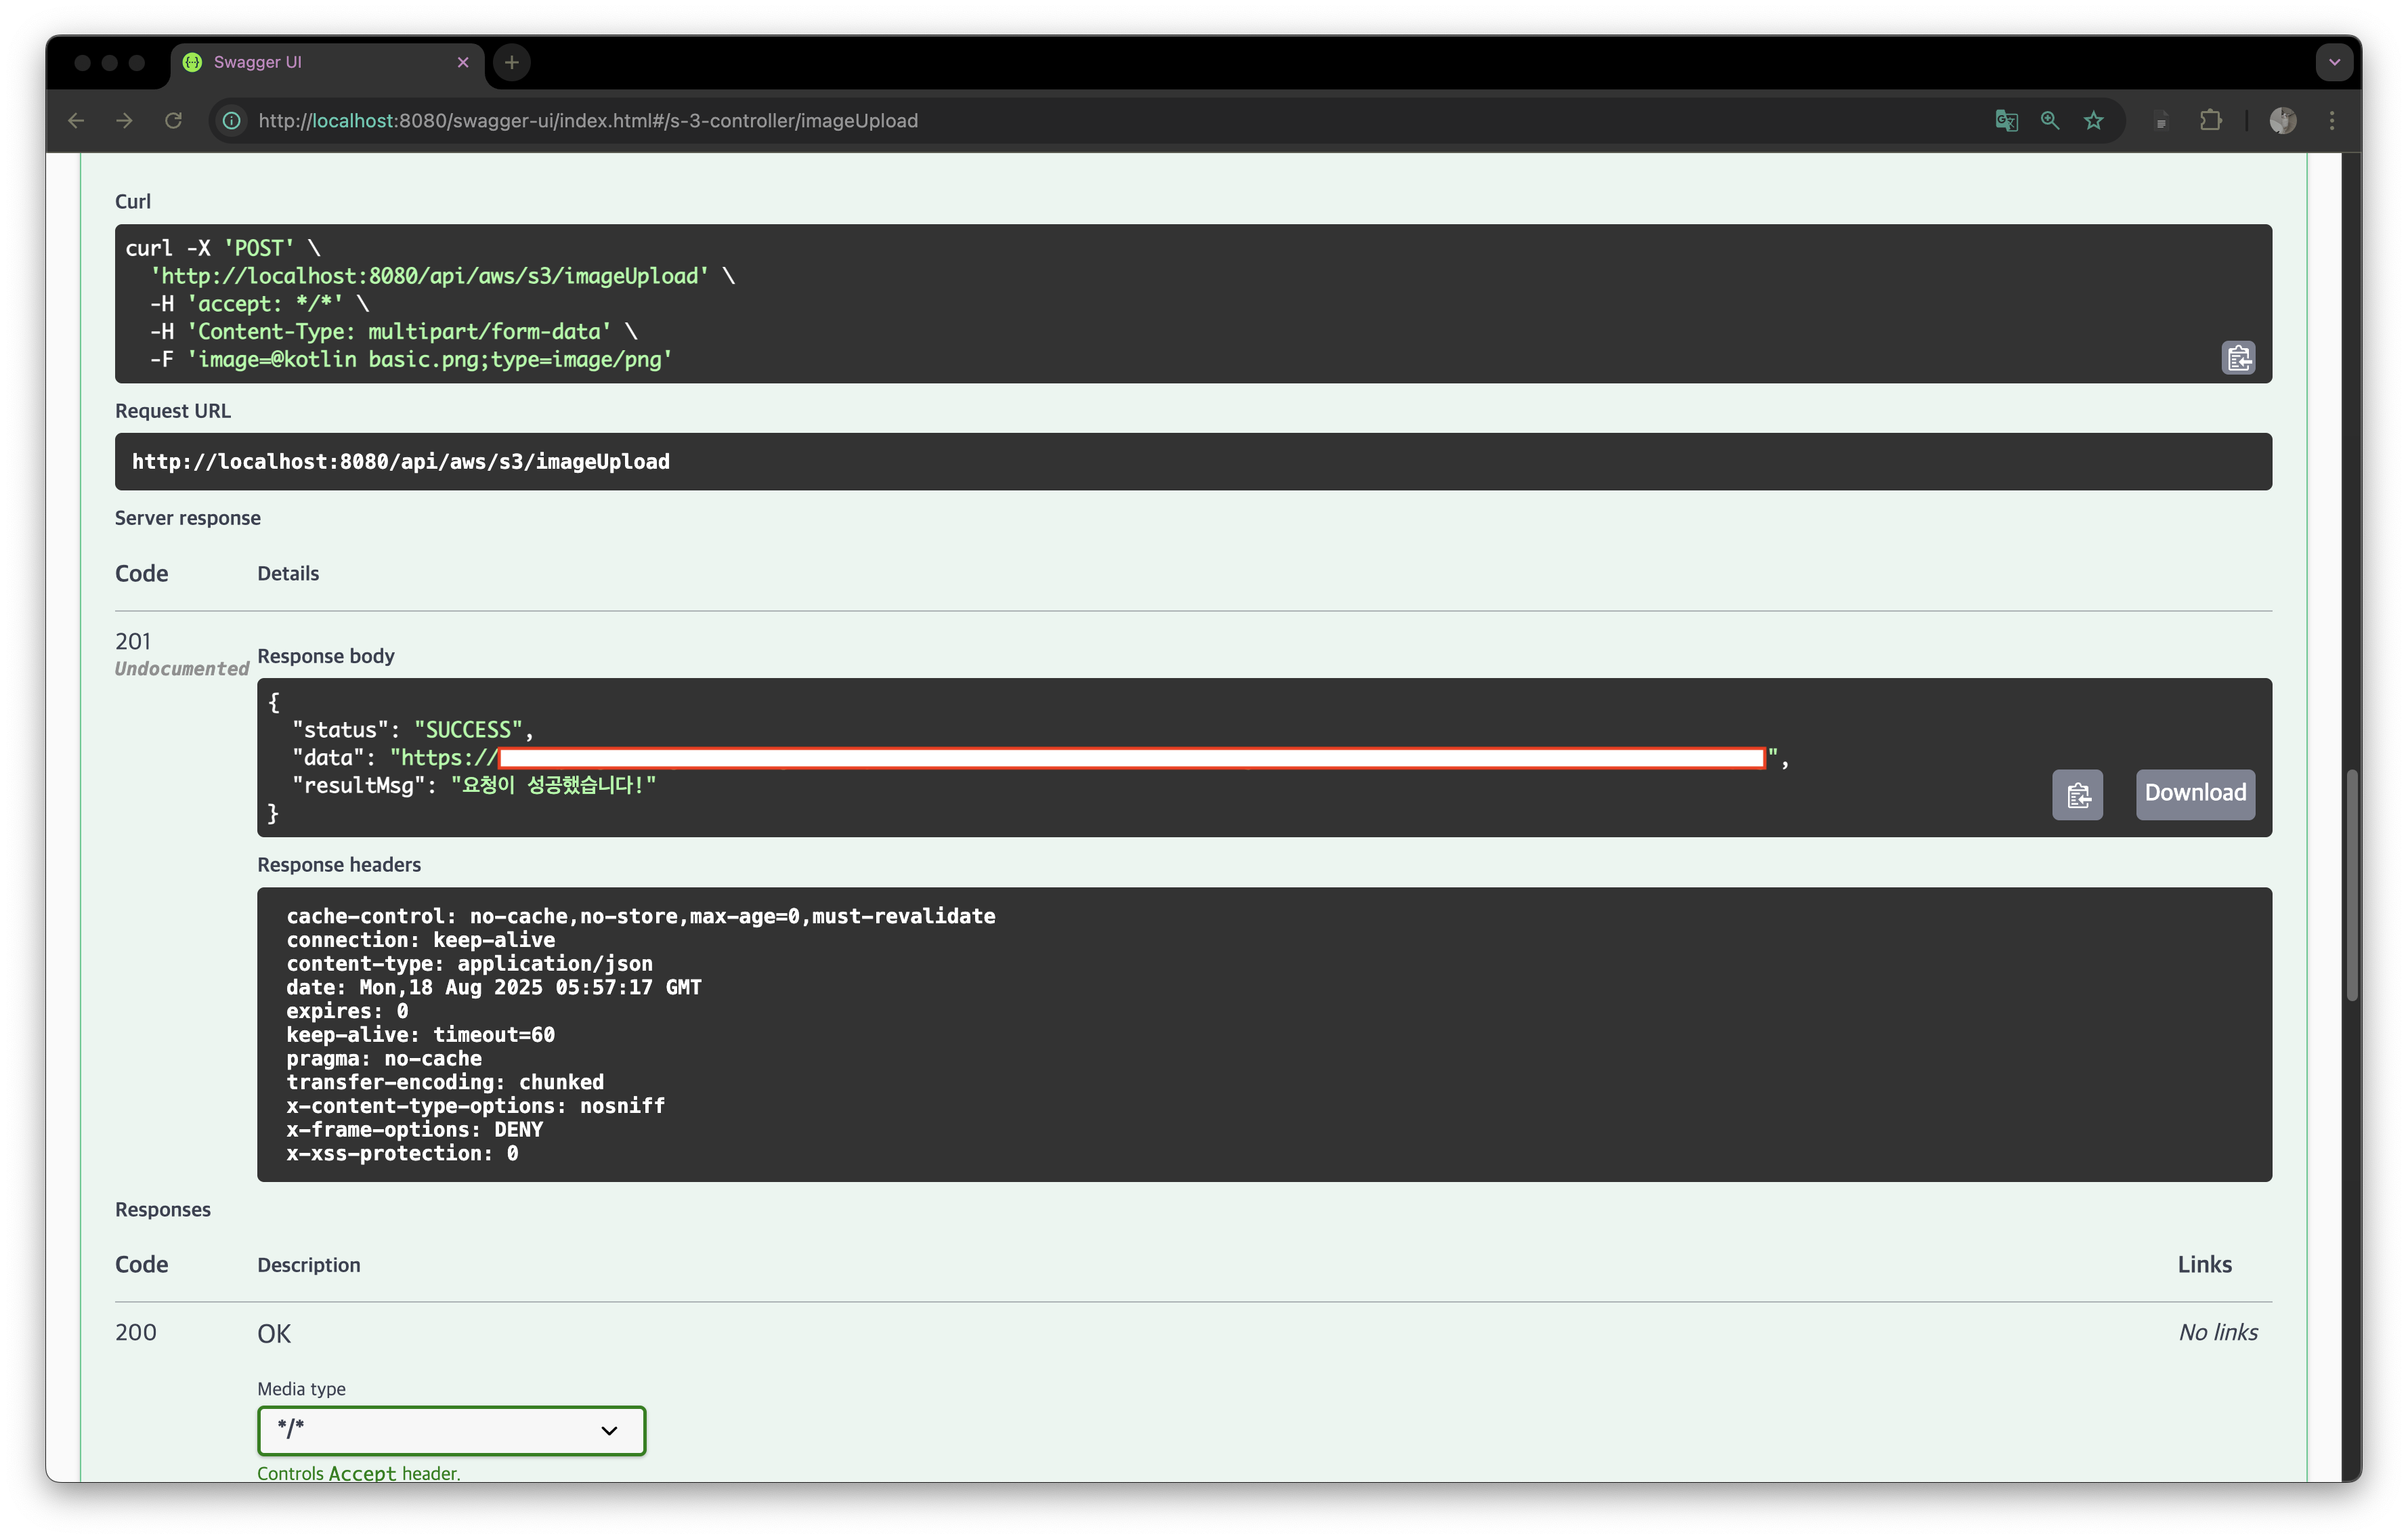Go back to the previous page
This screenshot has height=1539, width=2408.
(76, 121)
